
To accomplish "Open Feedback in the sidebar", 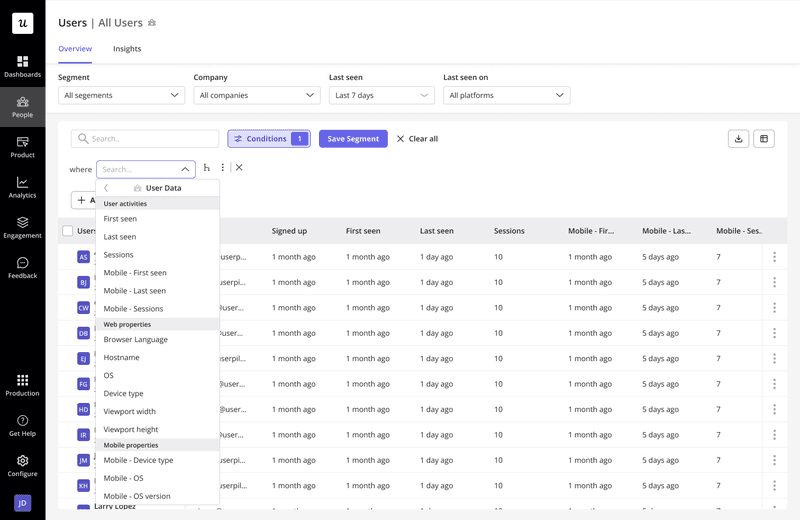I will [22, 267].
